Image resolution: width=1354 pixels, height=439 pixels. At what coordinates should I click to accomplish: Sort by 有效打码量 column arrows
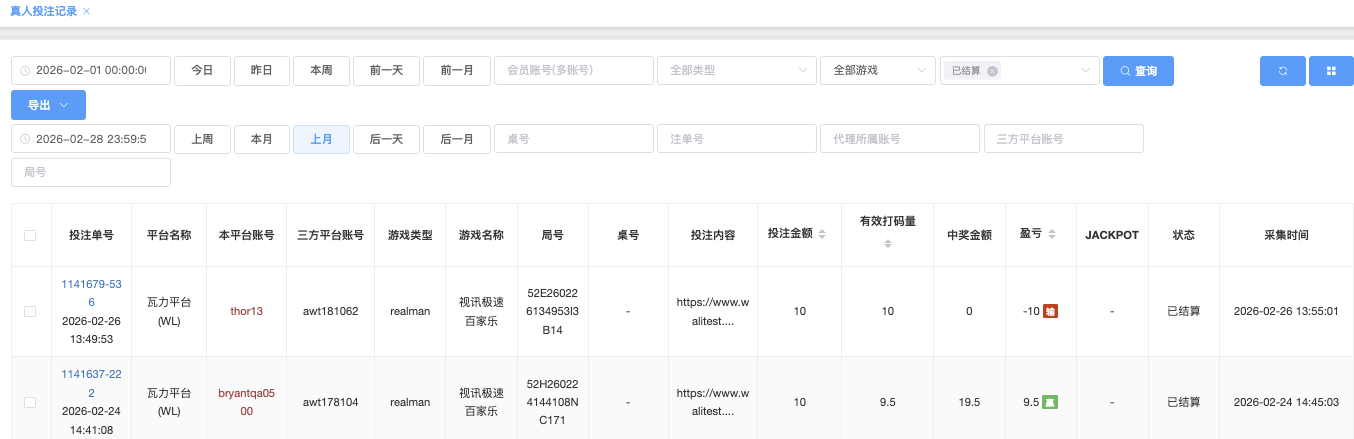888,243
